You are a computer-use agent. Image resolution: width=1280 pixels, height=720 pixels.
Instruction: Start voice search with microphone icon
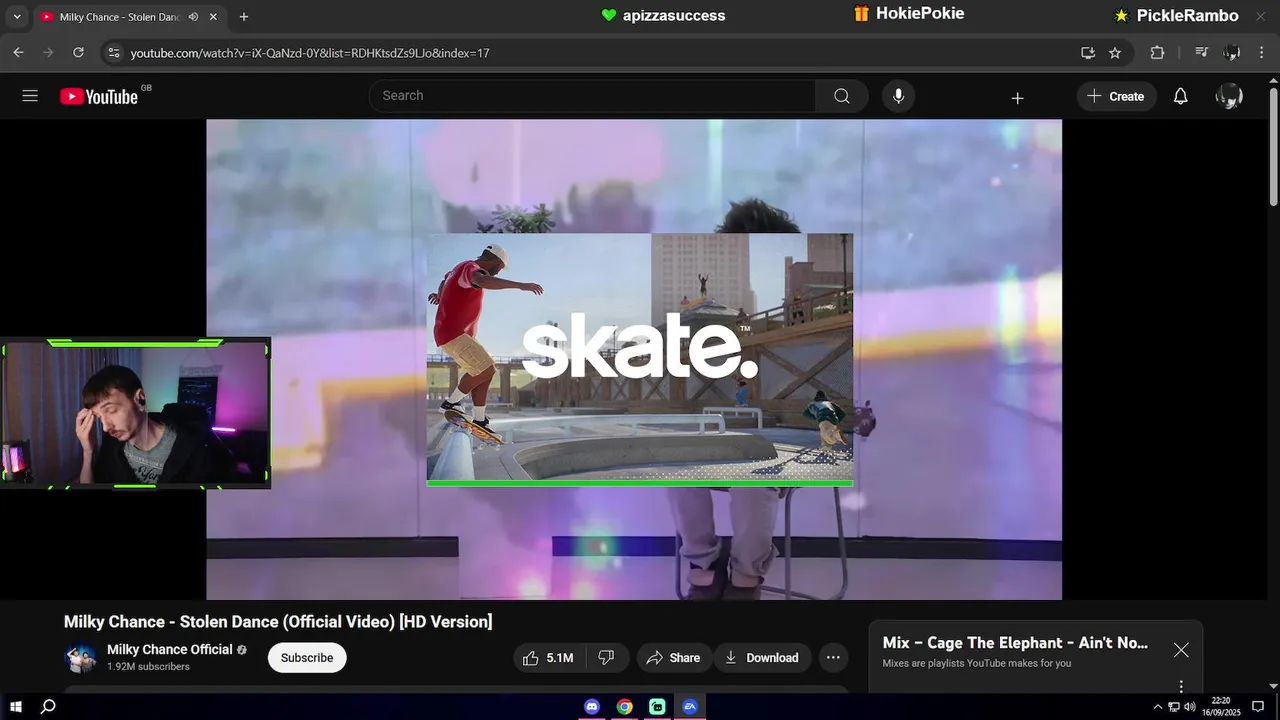coord(898,96)
